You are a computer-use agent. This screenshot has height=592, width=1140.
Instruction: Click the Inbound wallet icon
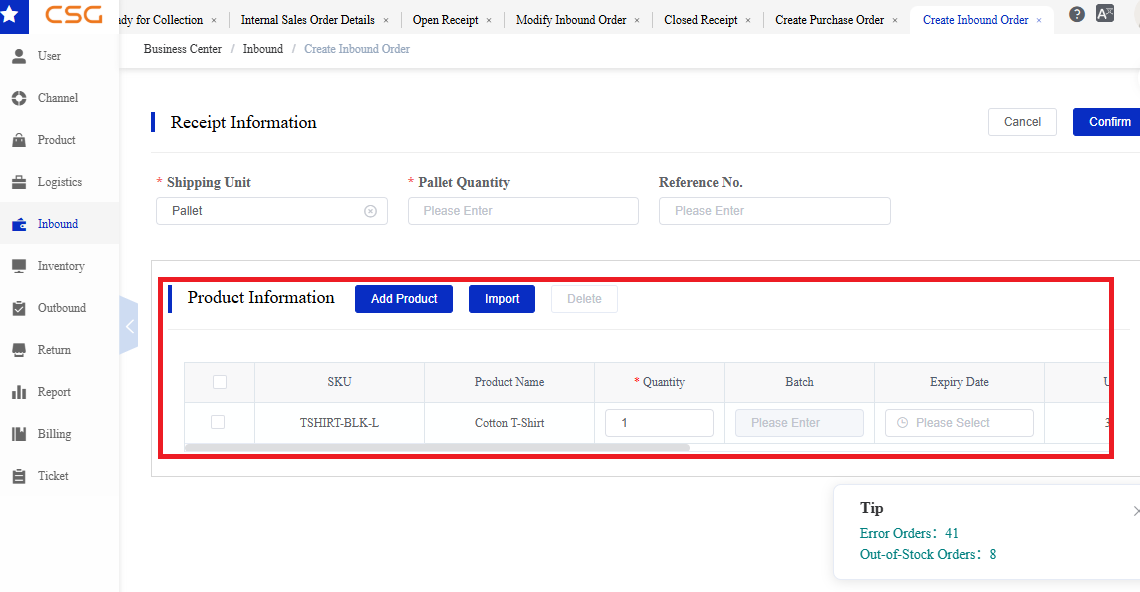coord(19,225)
